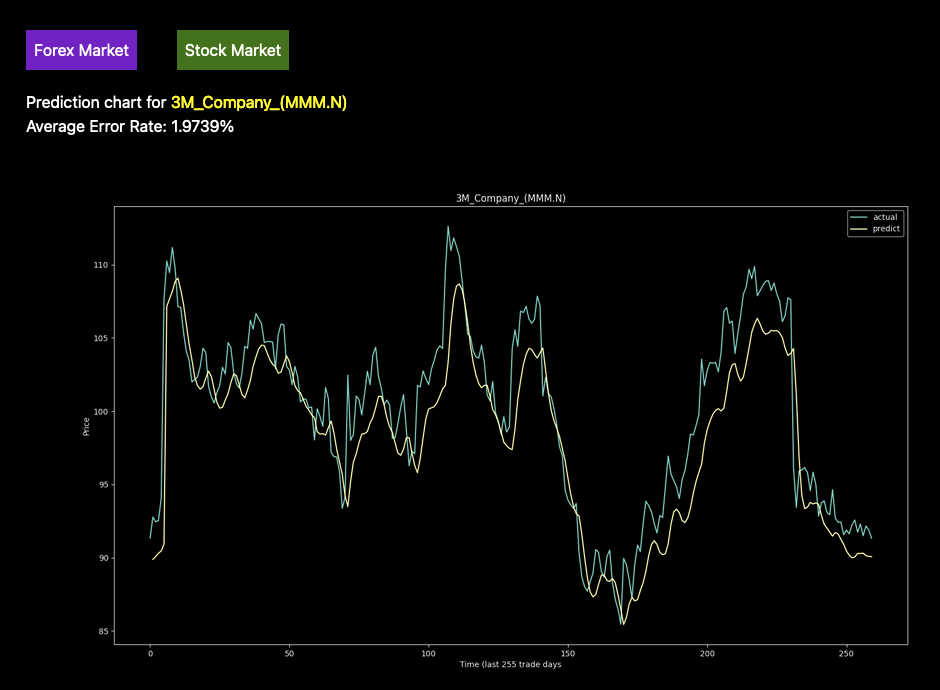Click the 'Price' y-axis label

pos(87,426)
